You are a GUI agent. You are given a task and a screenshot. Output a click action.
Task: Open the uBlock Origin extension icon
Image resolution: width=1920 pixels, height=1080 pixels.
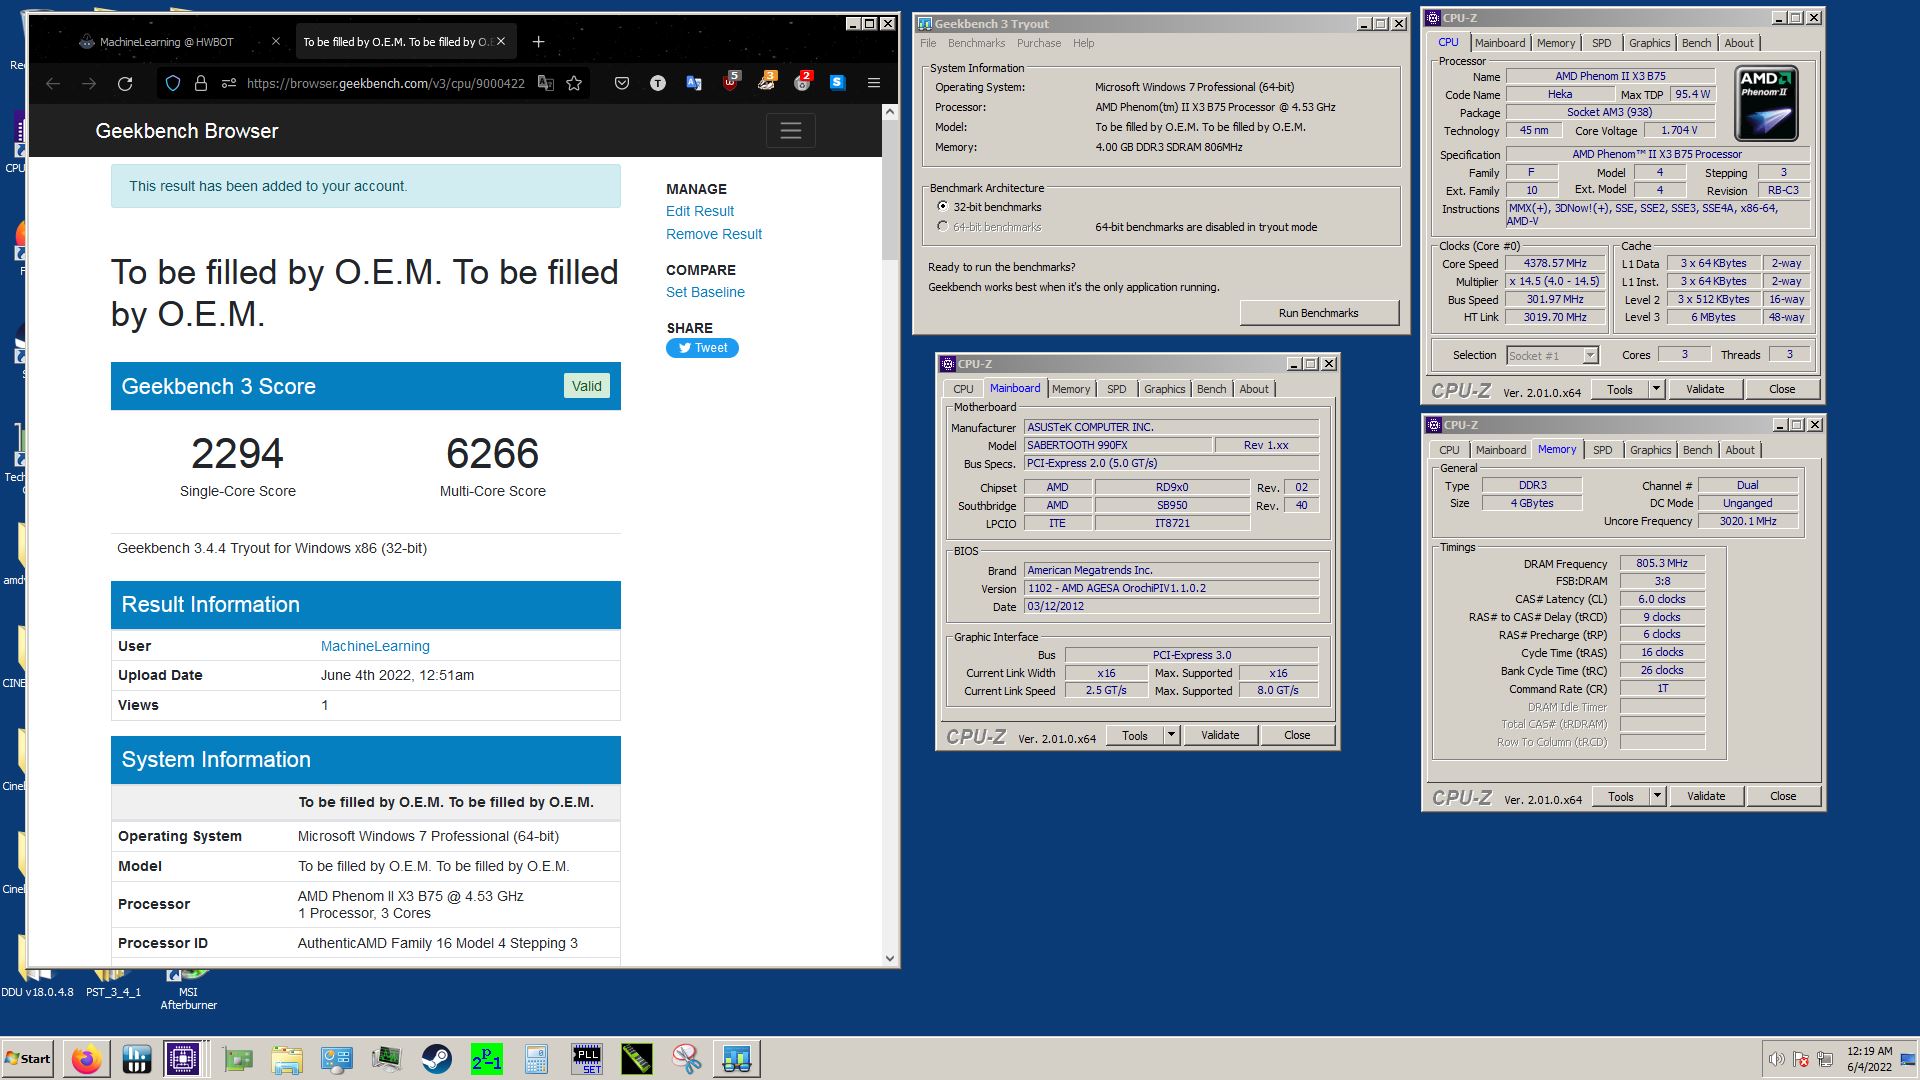[x=731, y=83]
